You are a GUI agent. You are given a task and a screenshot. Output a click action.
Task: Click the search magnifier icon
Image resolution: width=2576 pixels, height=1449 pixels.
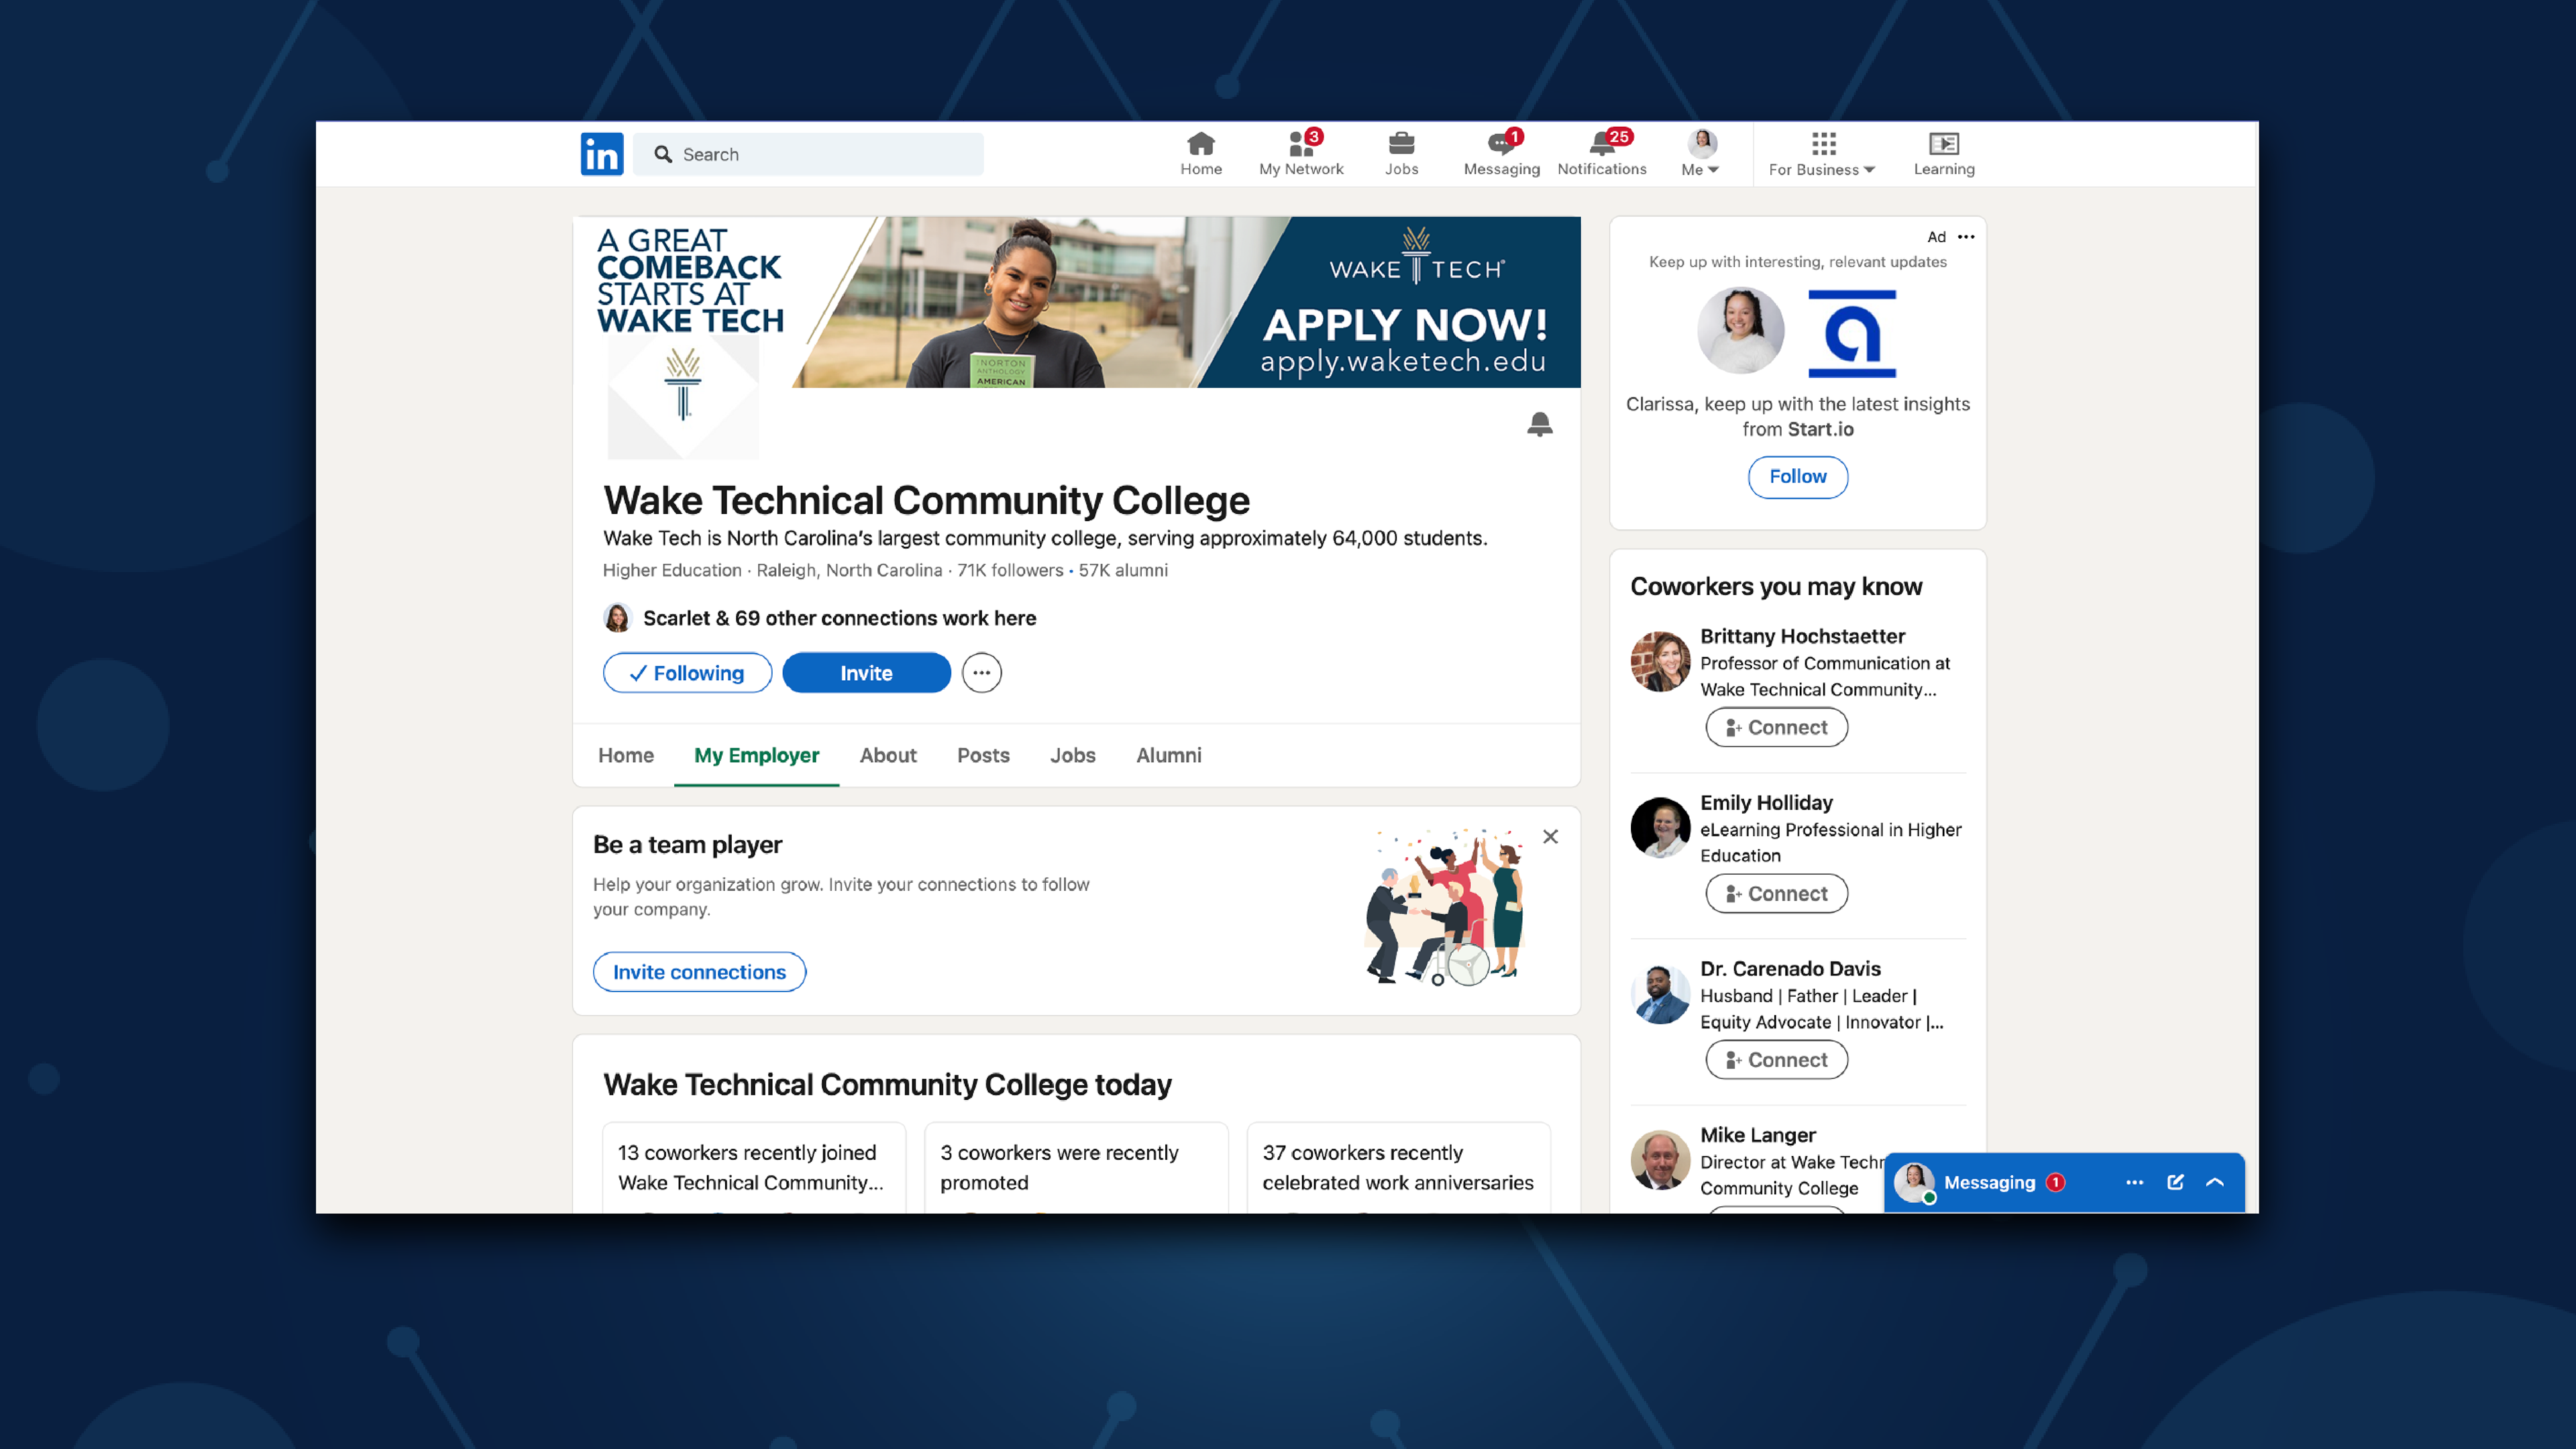tap(663, 154)
